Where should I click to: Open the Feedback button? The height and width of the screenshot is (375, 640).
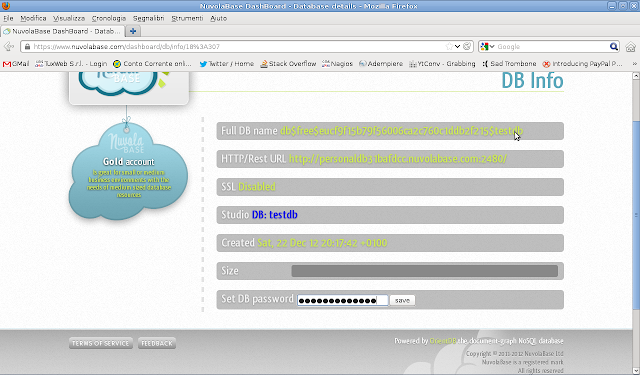pos(157,343)
